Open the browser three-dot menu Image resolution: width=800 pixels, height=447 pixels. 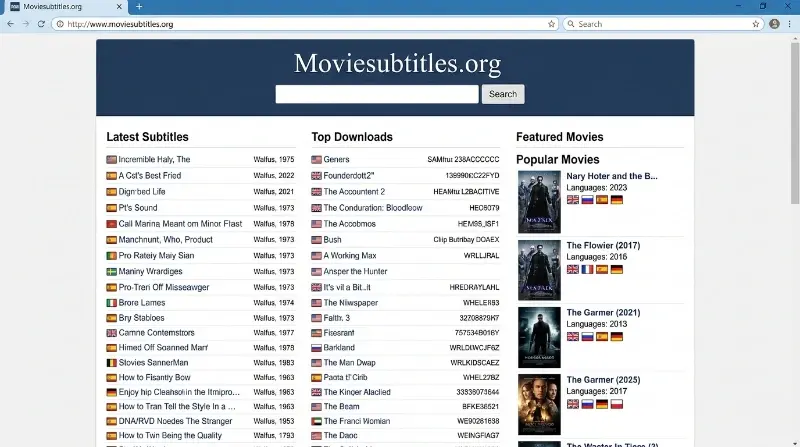[790, 24]
